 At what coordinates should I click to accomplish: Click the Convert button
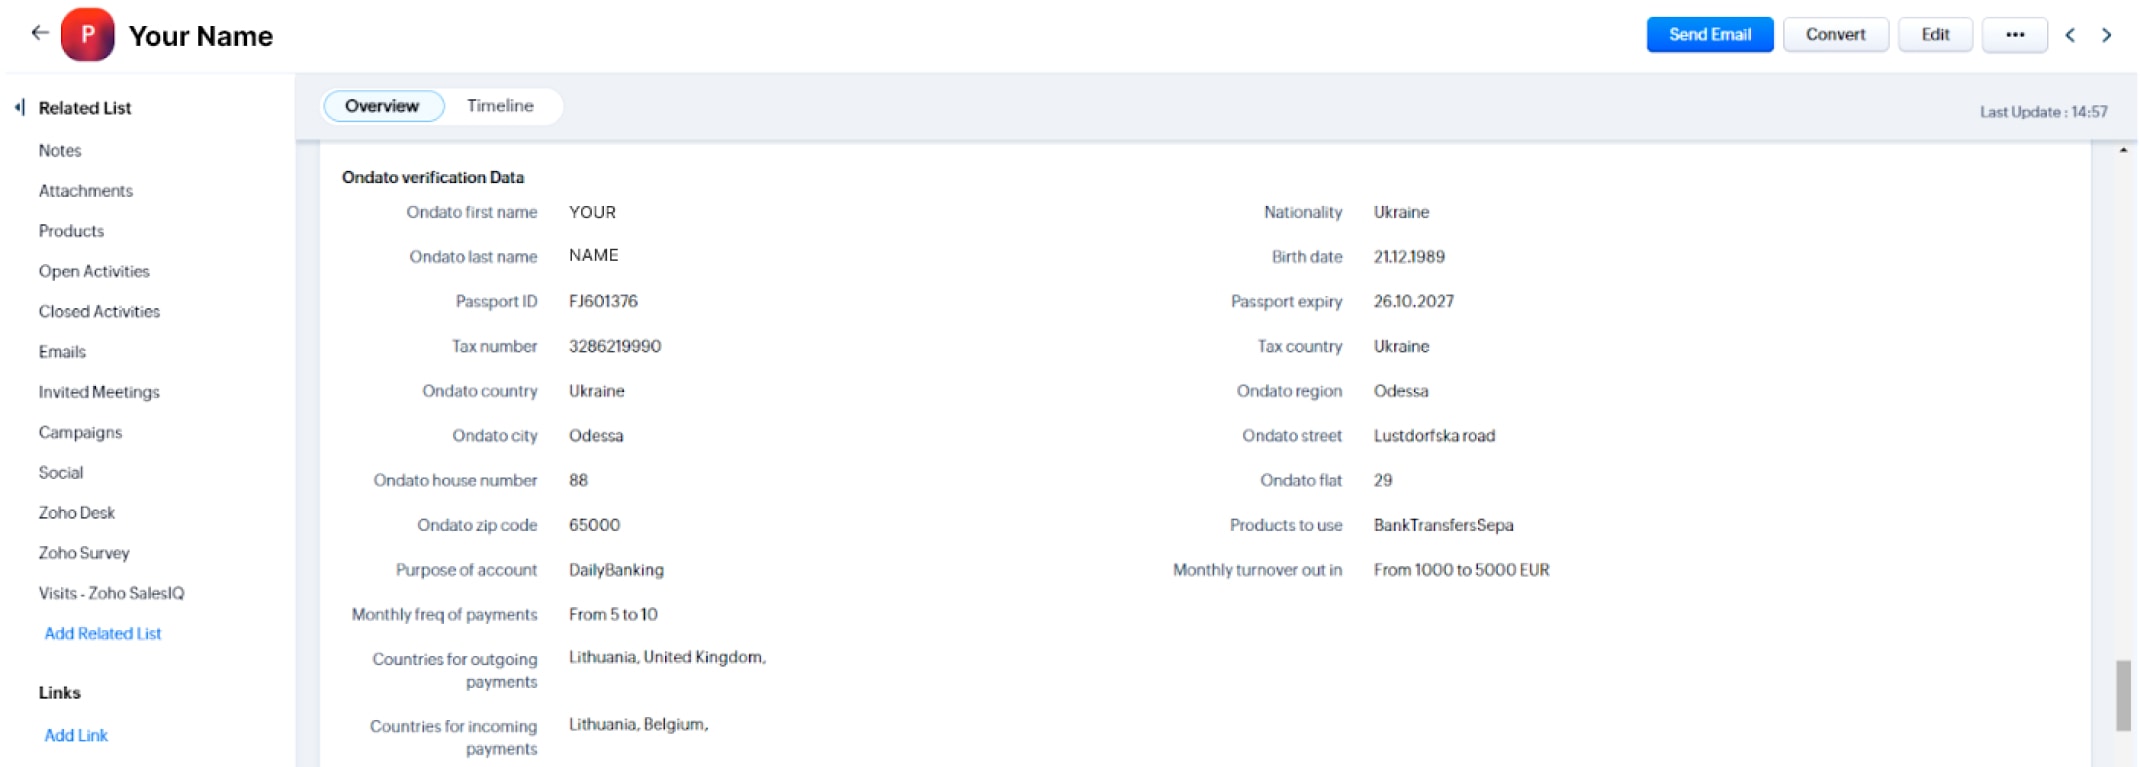(x=1835, y=35)
